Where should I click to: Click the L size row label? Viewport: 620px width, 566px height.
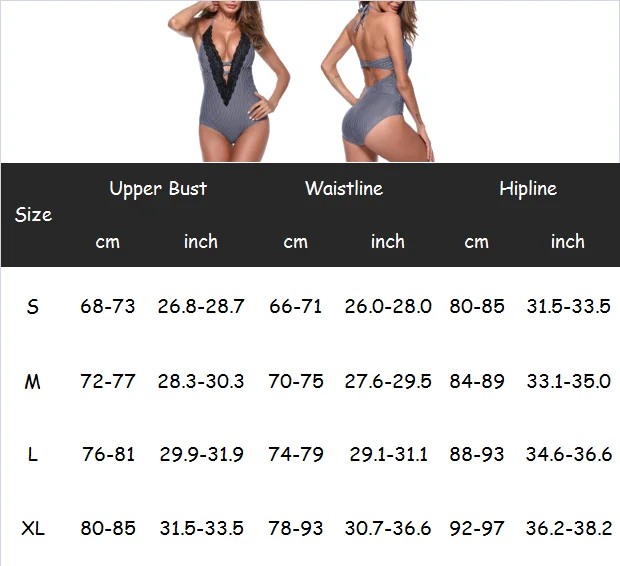pyautogui.click(x=33, y=454)
